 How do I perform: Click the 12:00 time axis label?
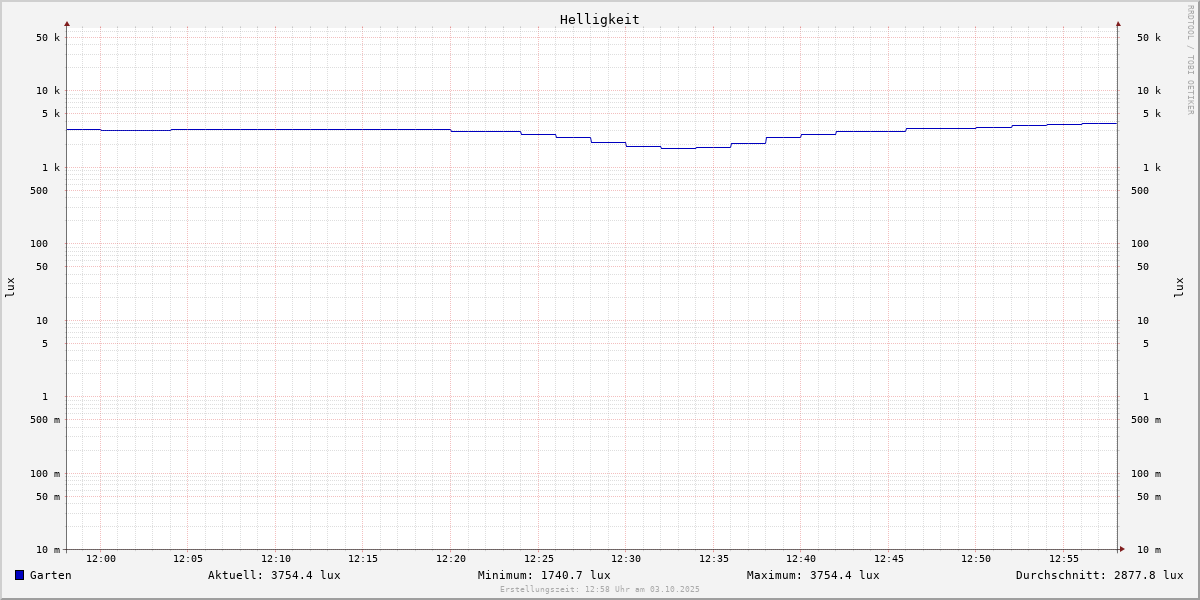101,559
